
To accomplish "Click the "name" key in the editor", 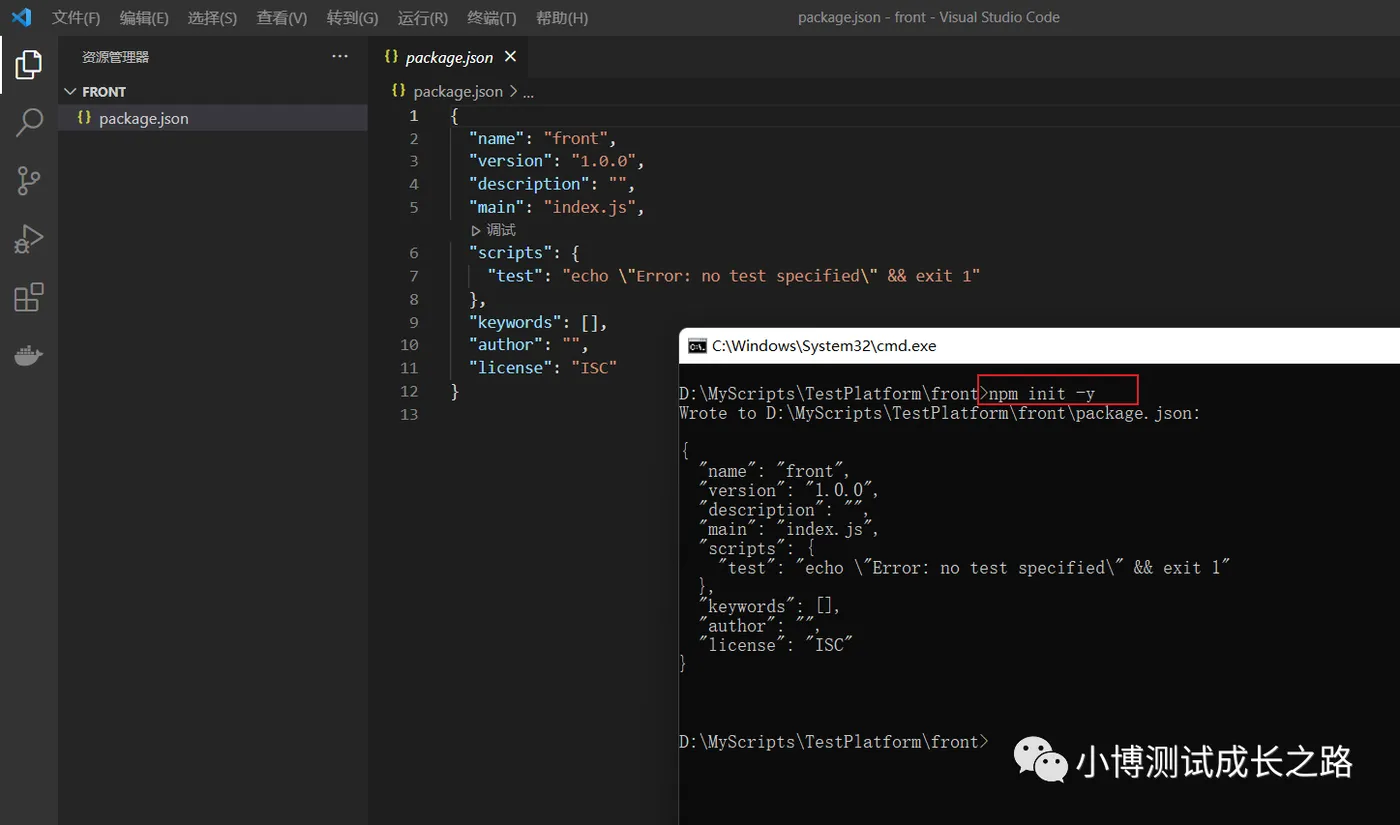I will click(497, 138).
